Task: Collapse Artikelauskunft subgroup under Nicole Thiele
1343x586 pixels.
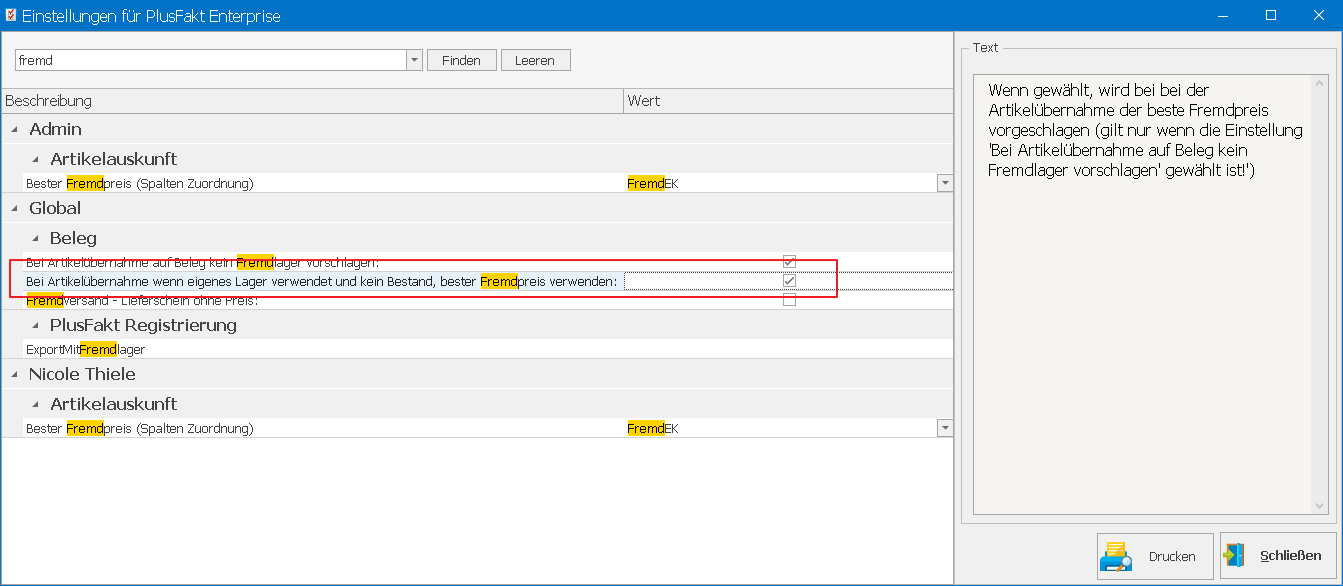Action: click(36, 404)
